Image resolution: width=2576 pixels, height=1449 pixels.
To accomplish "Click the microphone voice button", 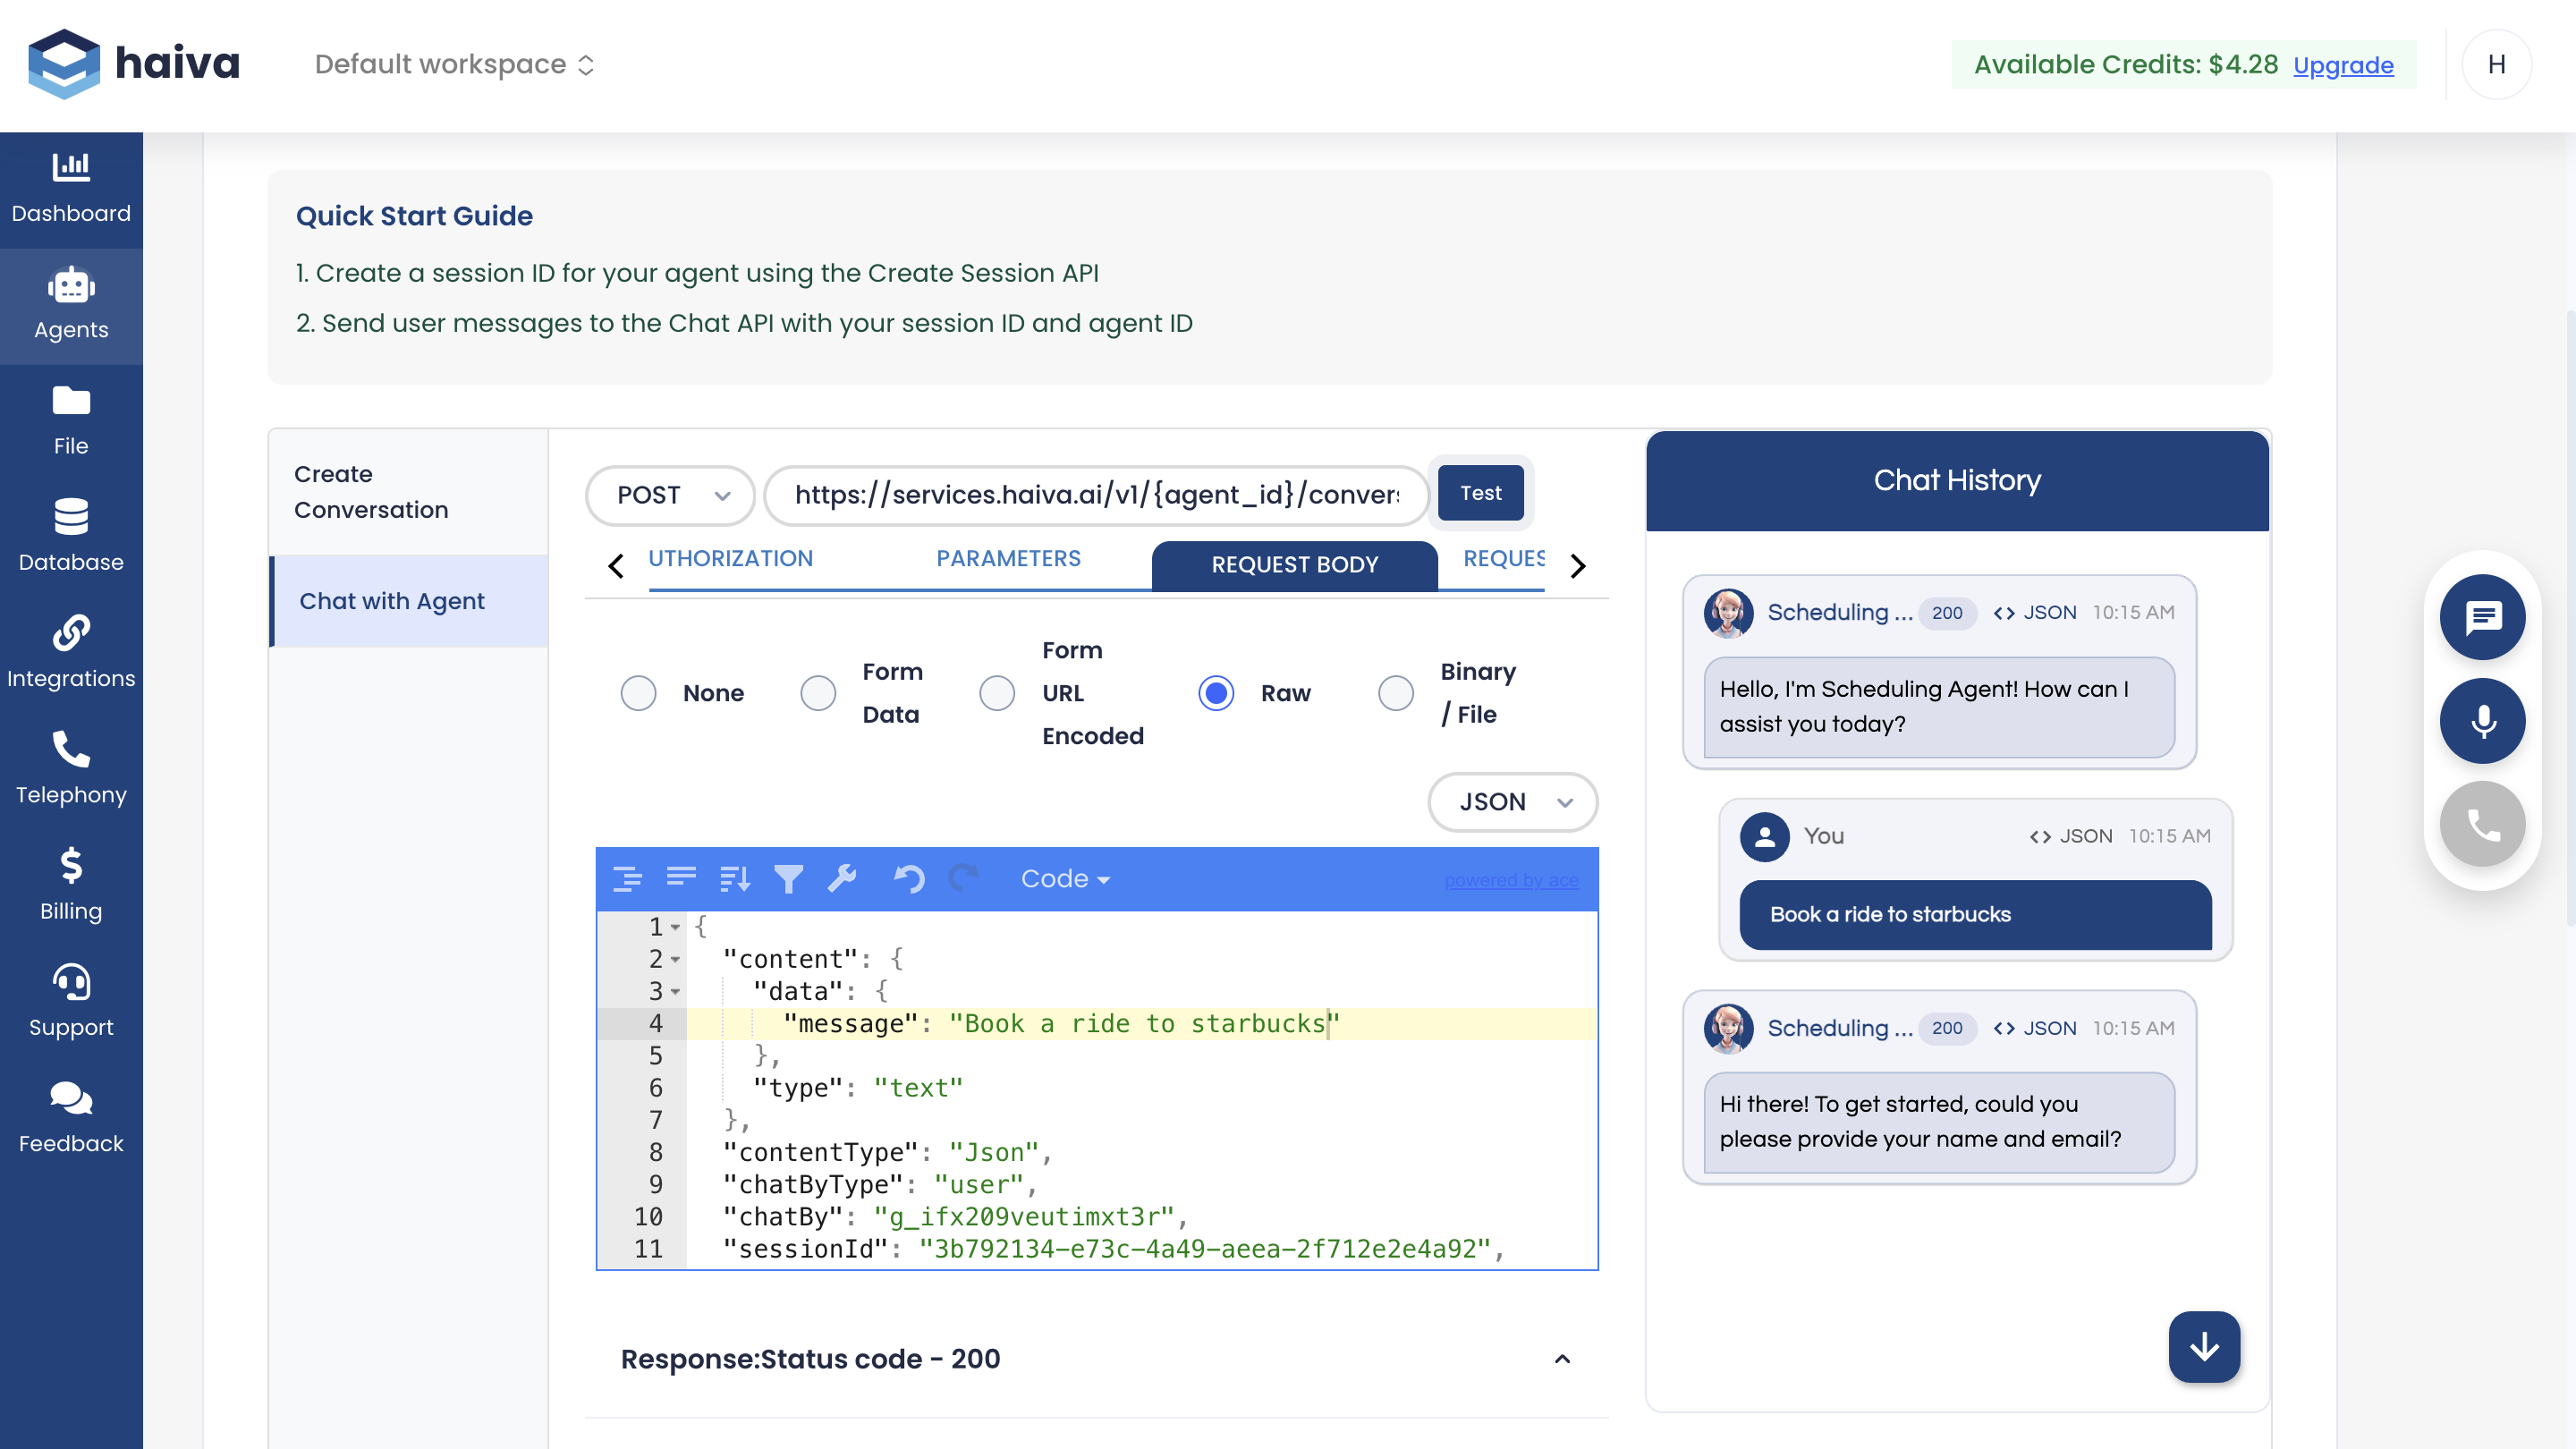I will tap(2481, 720).
